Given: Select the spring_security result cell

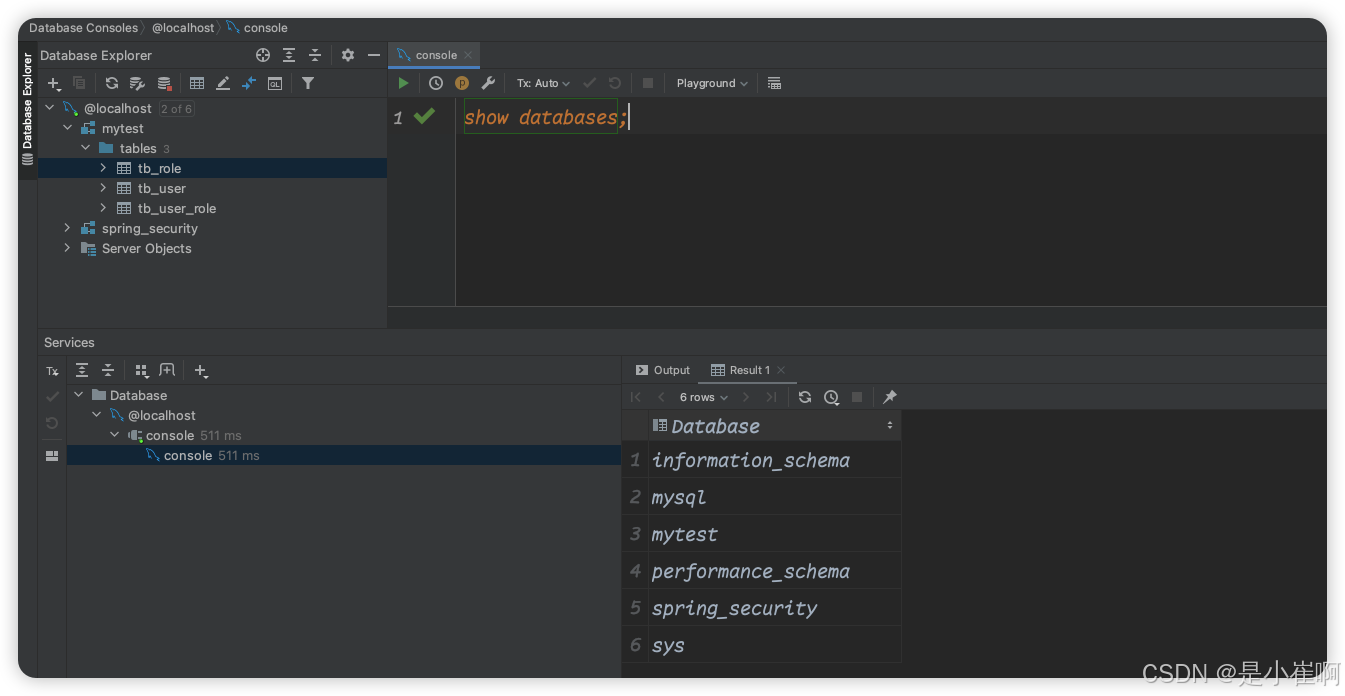Looking at the screenshot, I should pyautogui.click(x=774, y=608).
